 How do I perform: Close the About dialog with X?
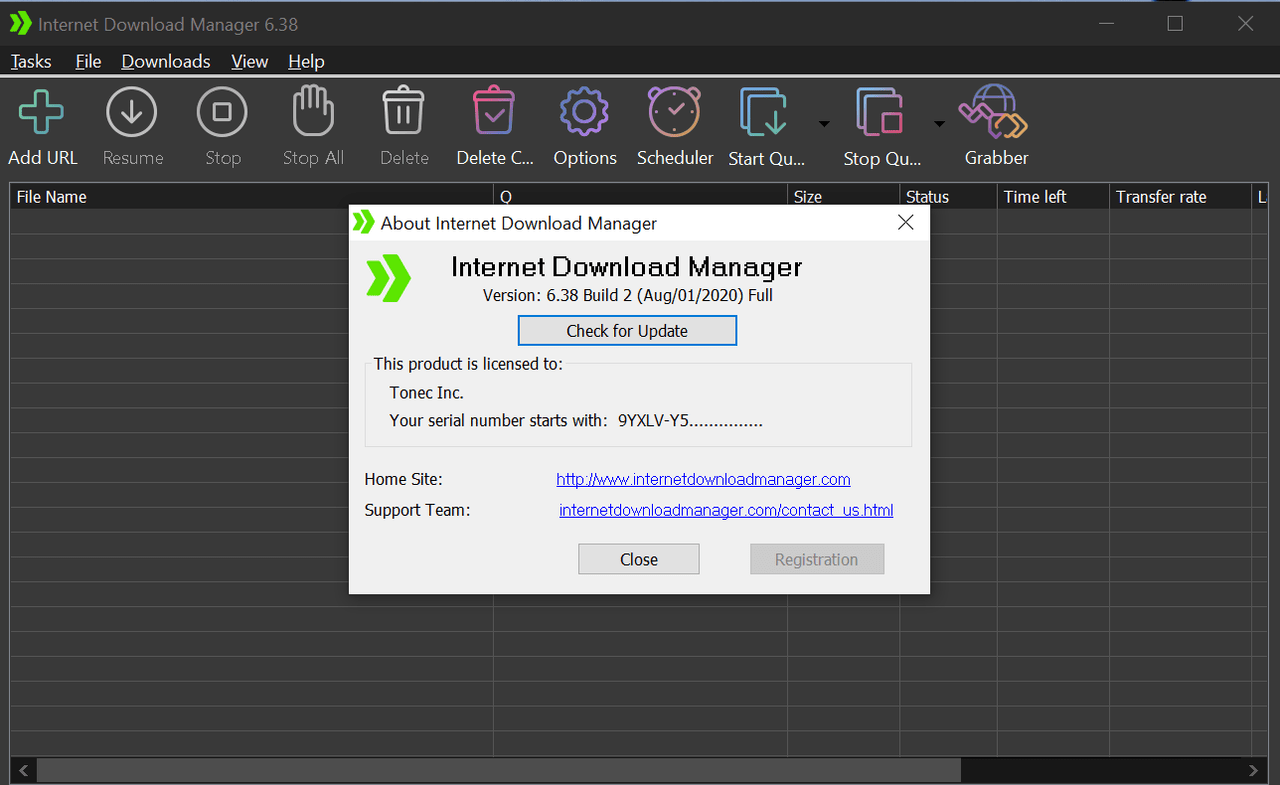point(905,223)
